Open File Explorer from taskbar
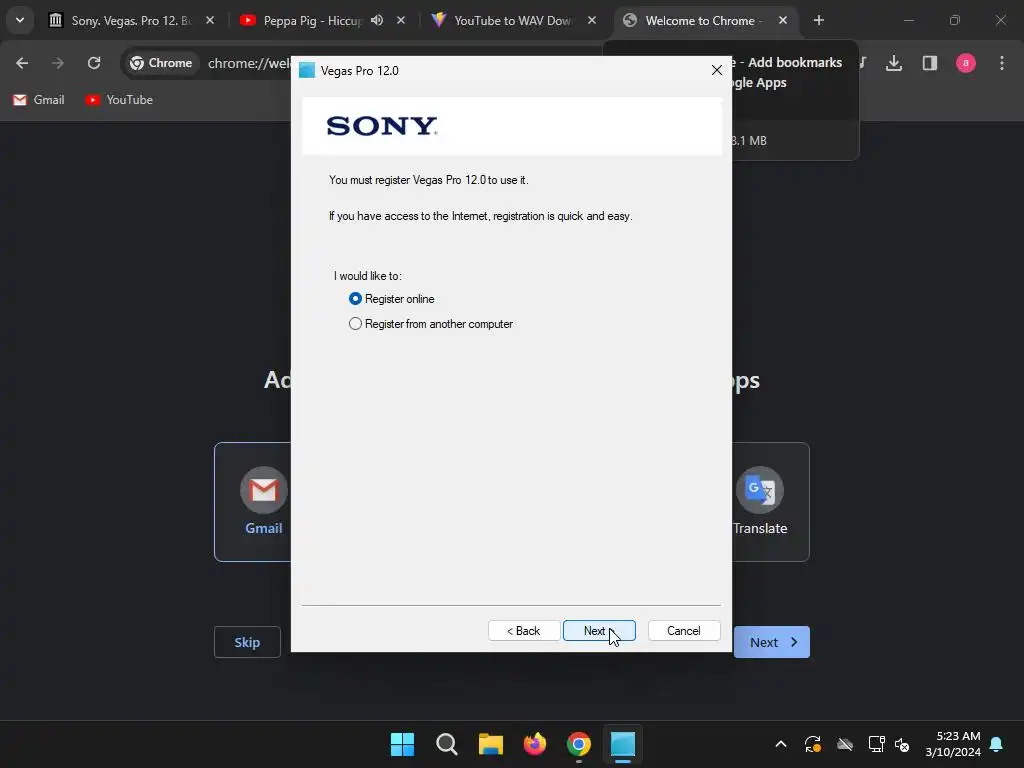 (490, 744)
